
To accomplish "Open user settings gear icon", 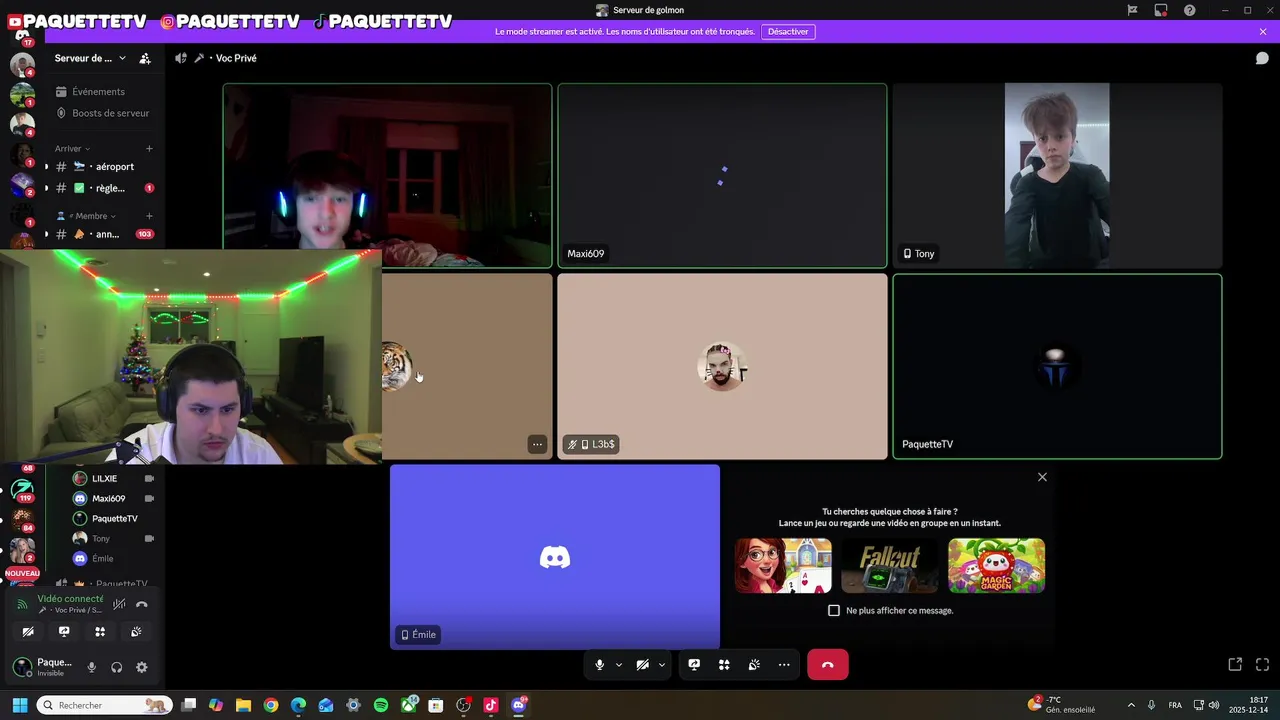I will (x=141, y=667).
